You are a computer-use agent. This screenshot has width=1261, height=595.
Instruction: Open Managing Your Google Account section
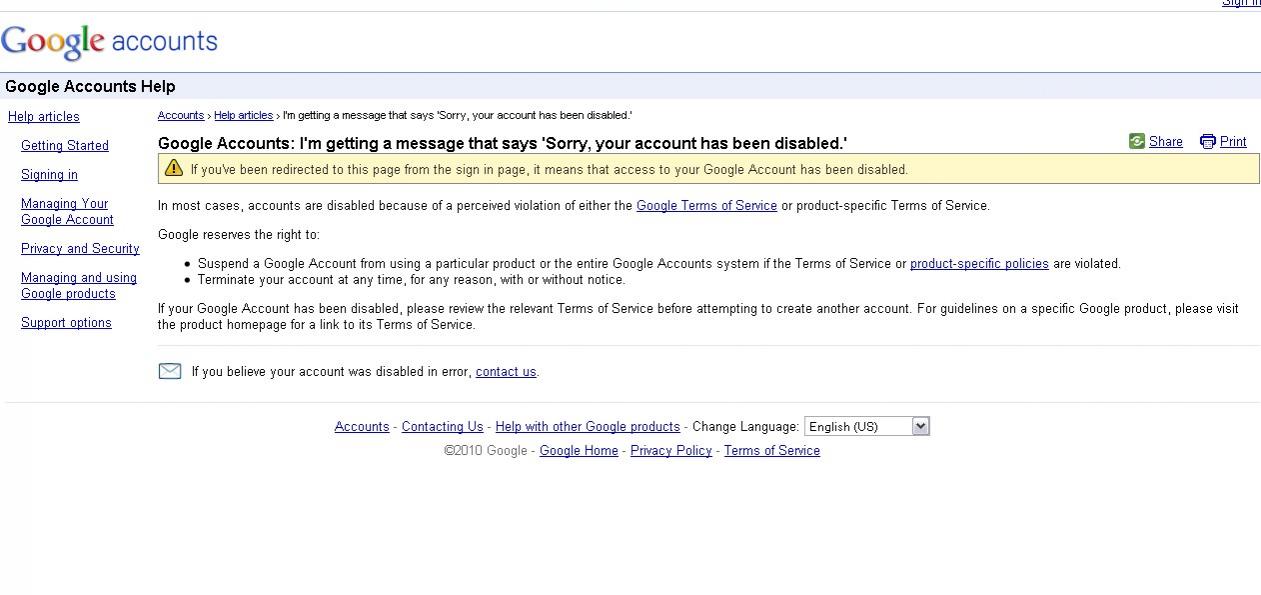pyautogui.click(x=67, y=212)
